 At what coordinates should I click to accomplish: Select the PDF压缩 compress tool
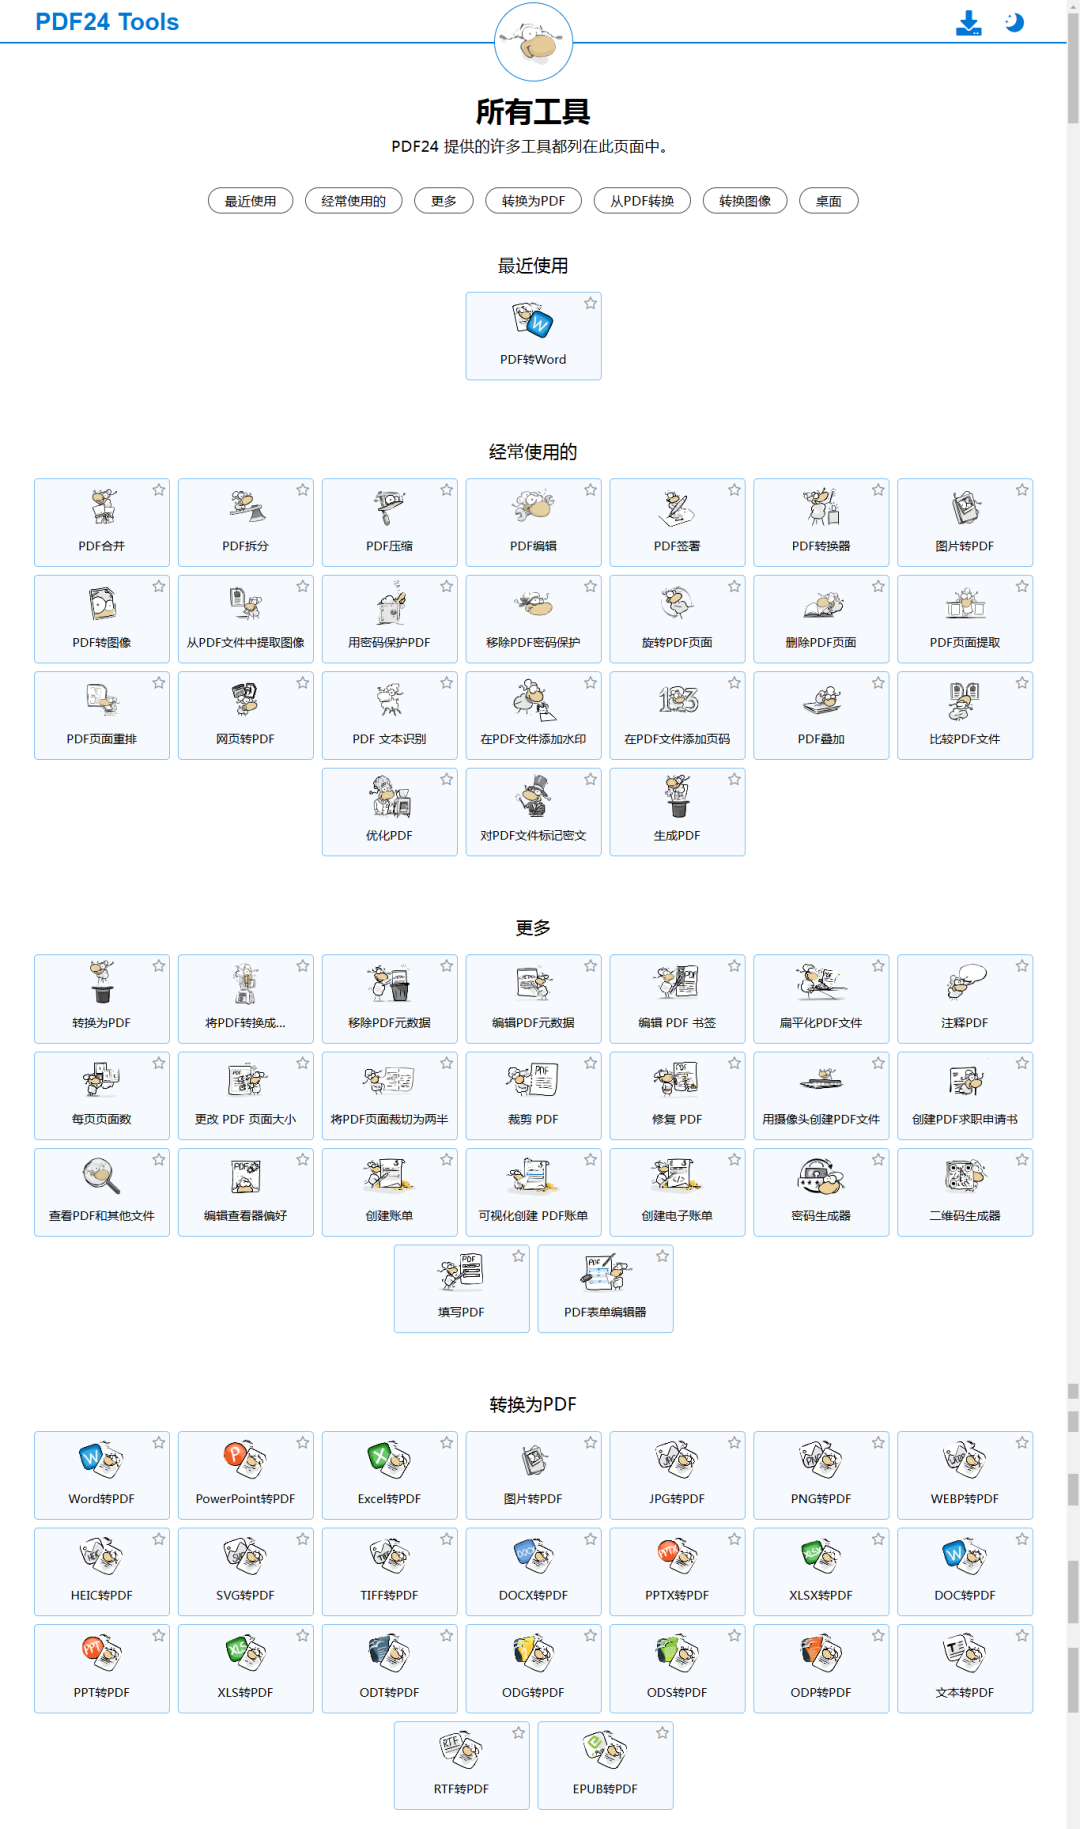[389, 522]
